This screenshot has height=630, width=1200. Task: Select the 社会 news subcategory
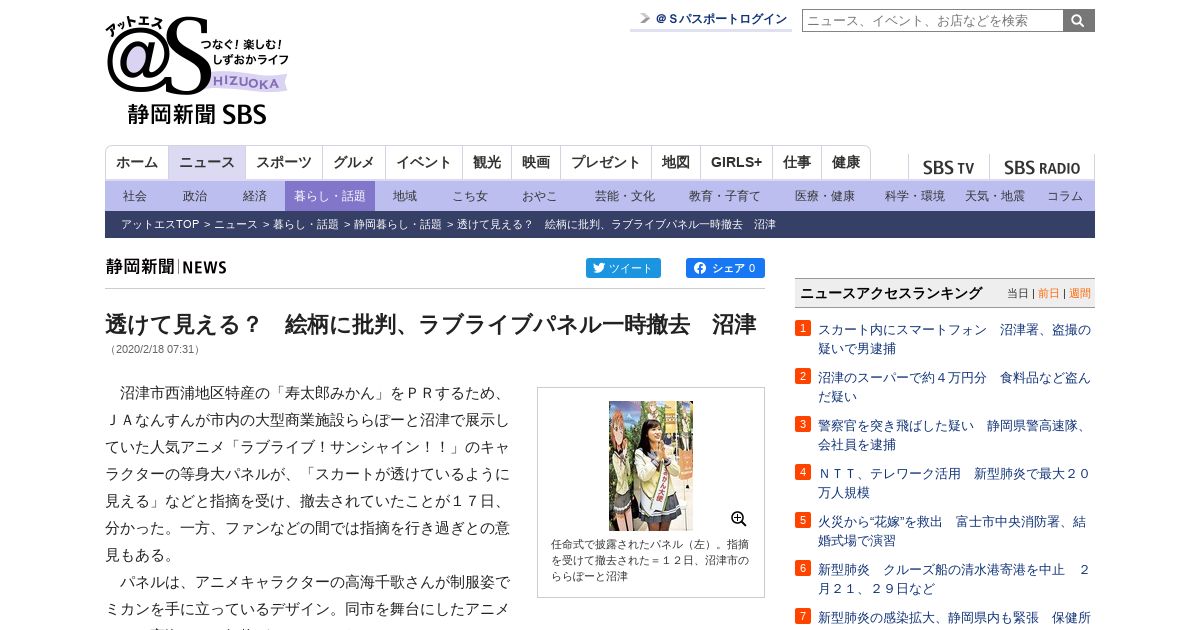click(x=135, y=196)
